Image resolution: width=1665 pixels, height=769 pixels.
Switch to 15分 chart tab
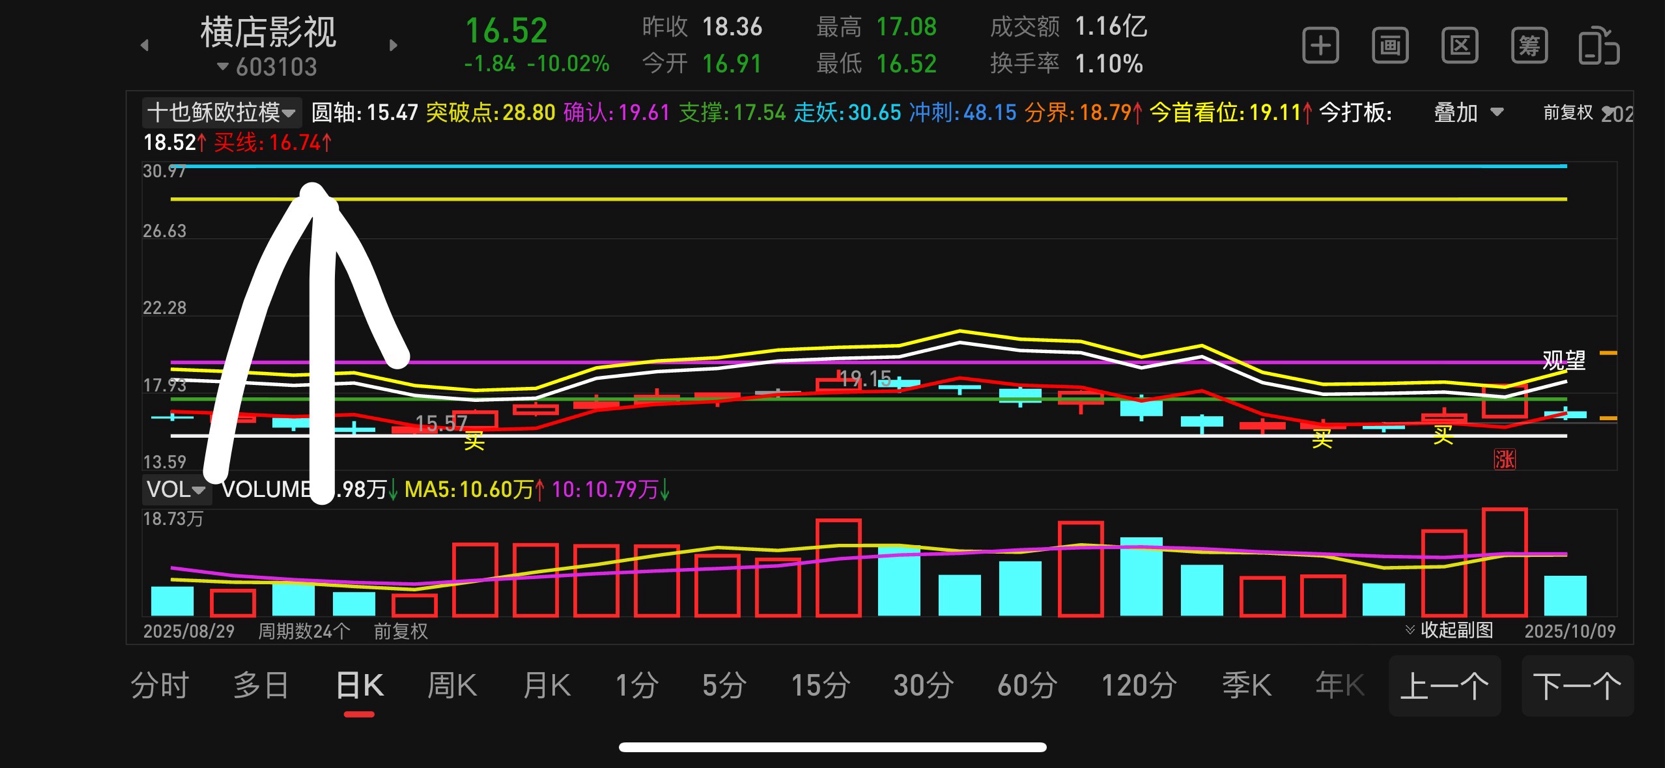tap(820, 686)
